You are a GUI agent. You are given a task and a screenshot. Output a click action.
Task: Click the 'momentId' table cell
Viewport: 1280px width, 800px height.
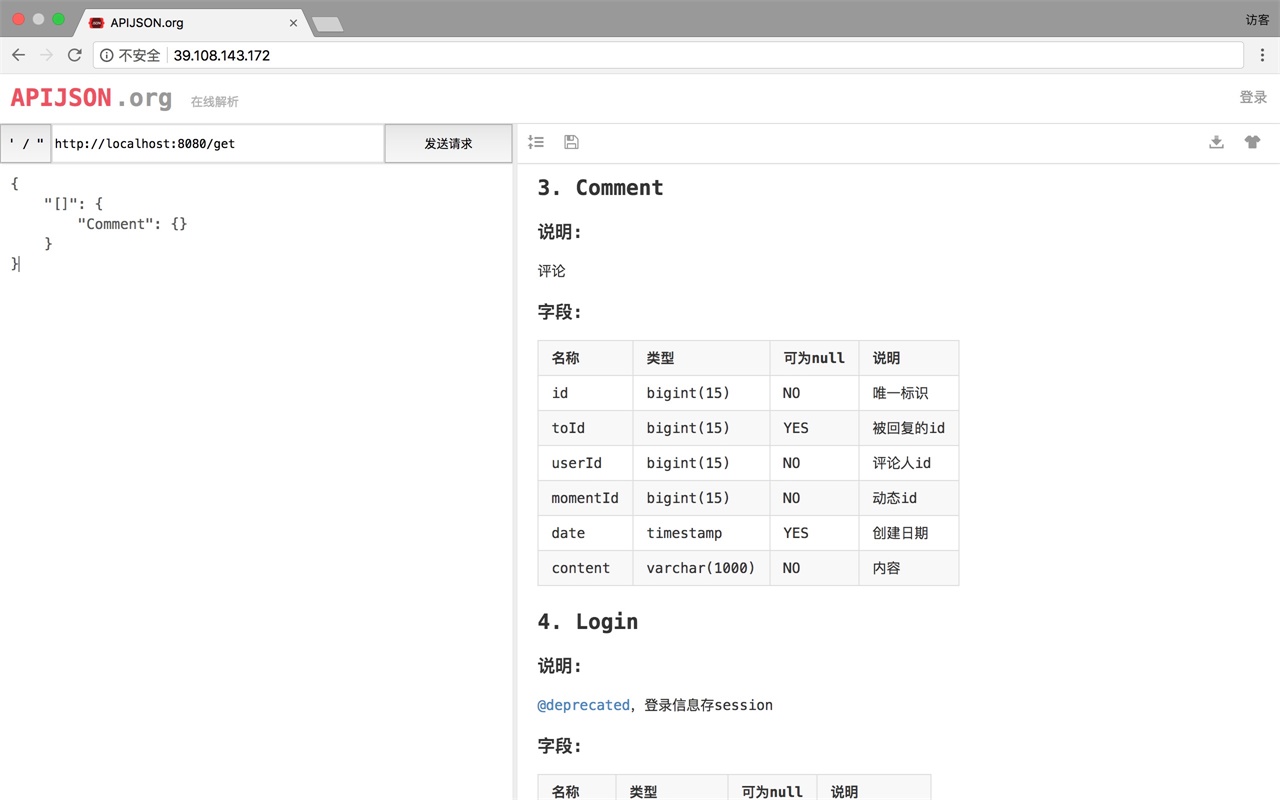[585, 498]
